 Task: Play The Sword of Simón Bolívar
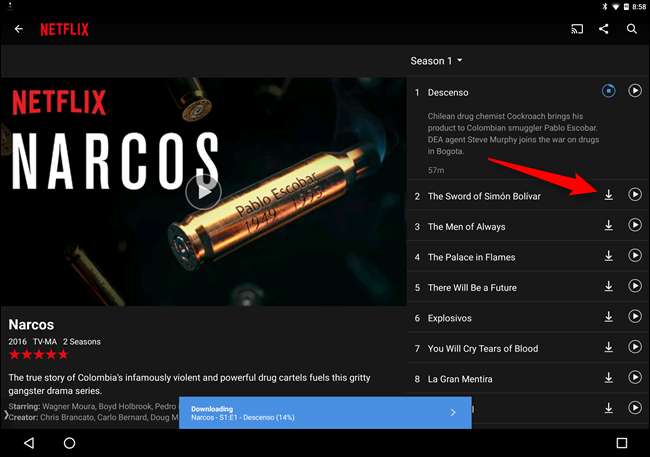tap(635, 194)
